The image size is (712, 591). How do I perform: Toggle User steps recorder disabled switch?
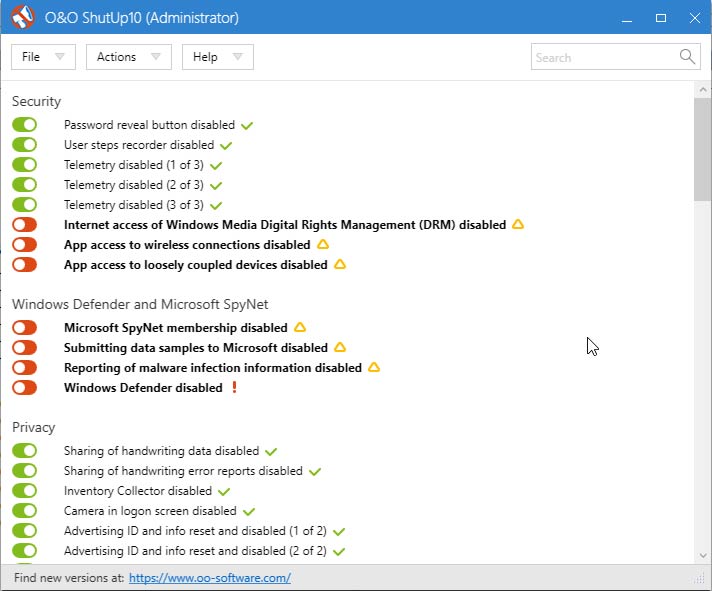pos(25,144)
